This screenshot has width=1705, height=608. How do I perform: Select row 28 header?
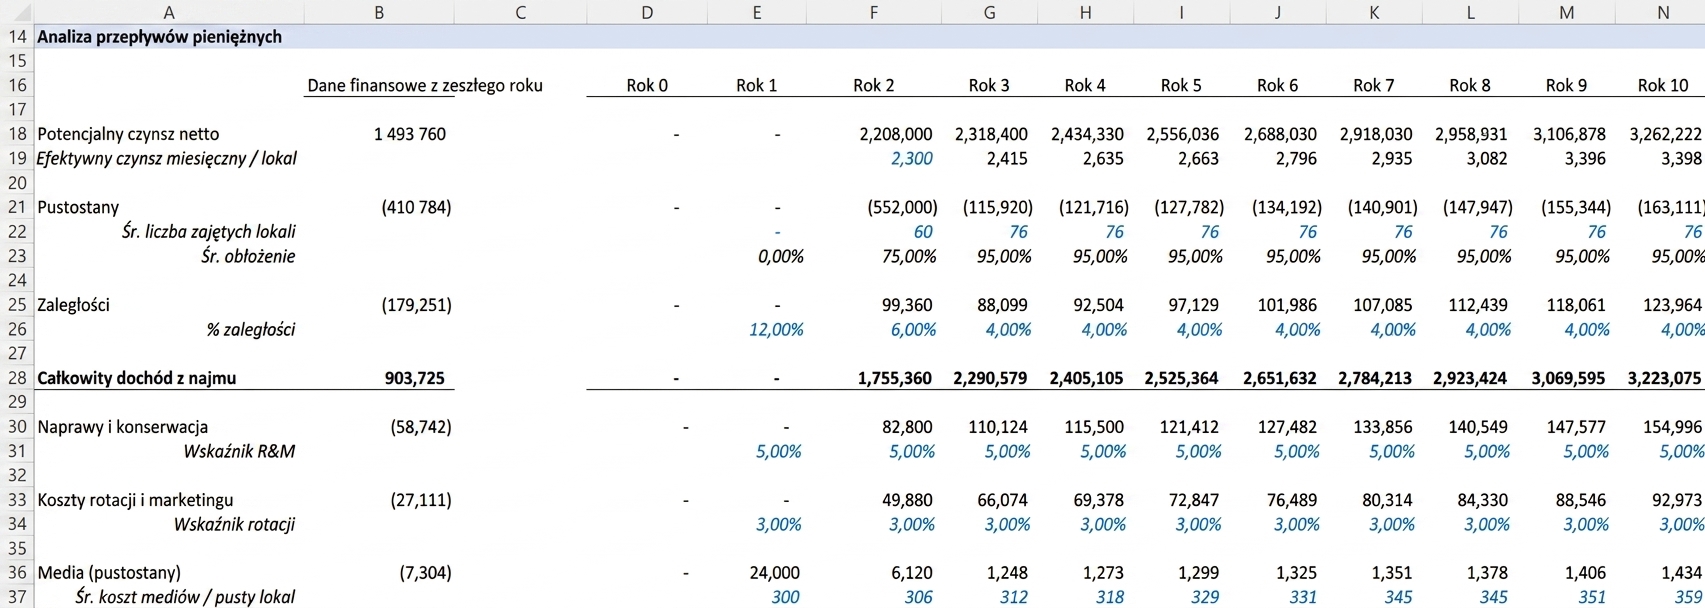pos(17,378)
